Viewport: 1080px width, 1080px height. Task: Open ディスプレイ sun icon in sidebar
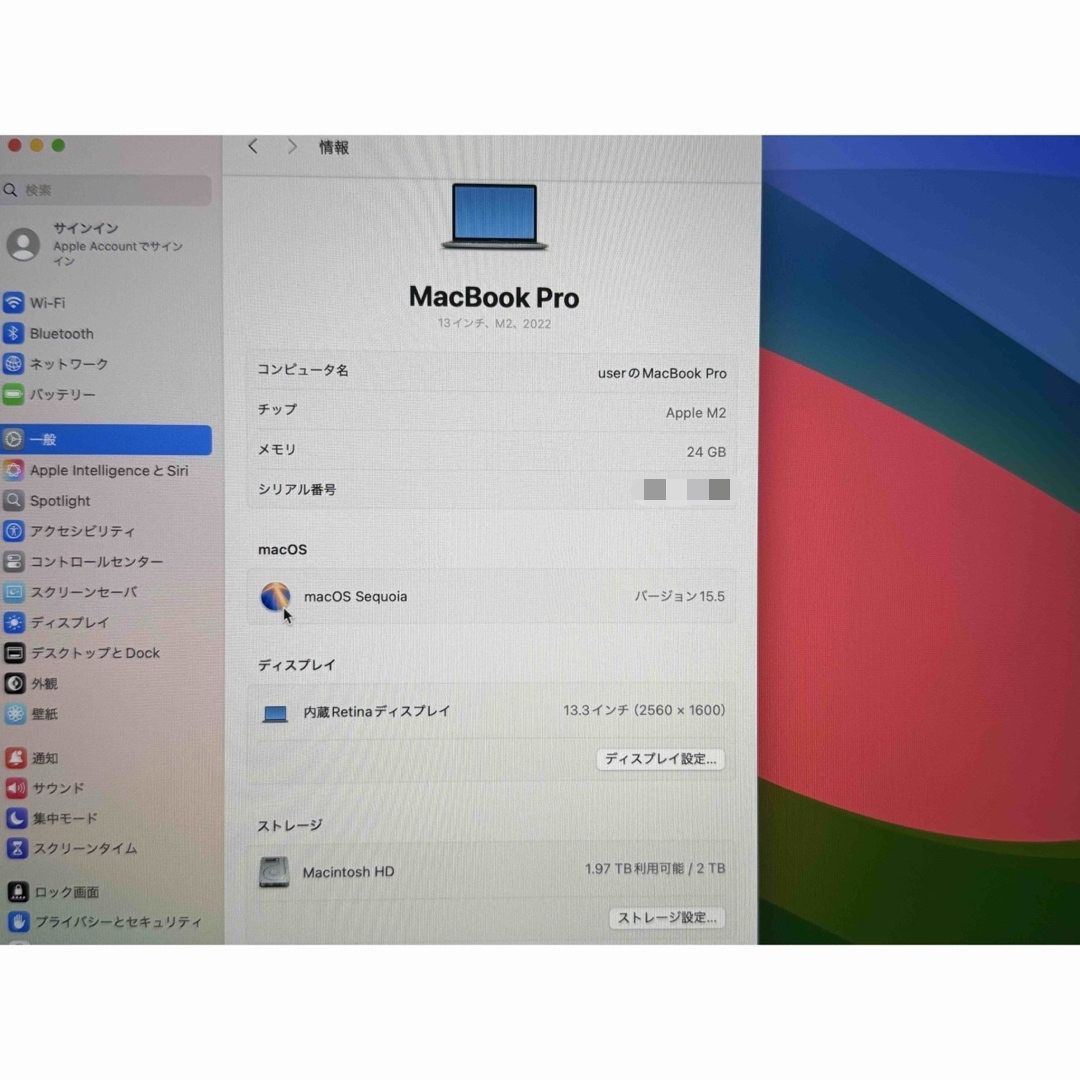pos(14,623)
